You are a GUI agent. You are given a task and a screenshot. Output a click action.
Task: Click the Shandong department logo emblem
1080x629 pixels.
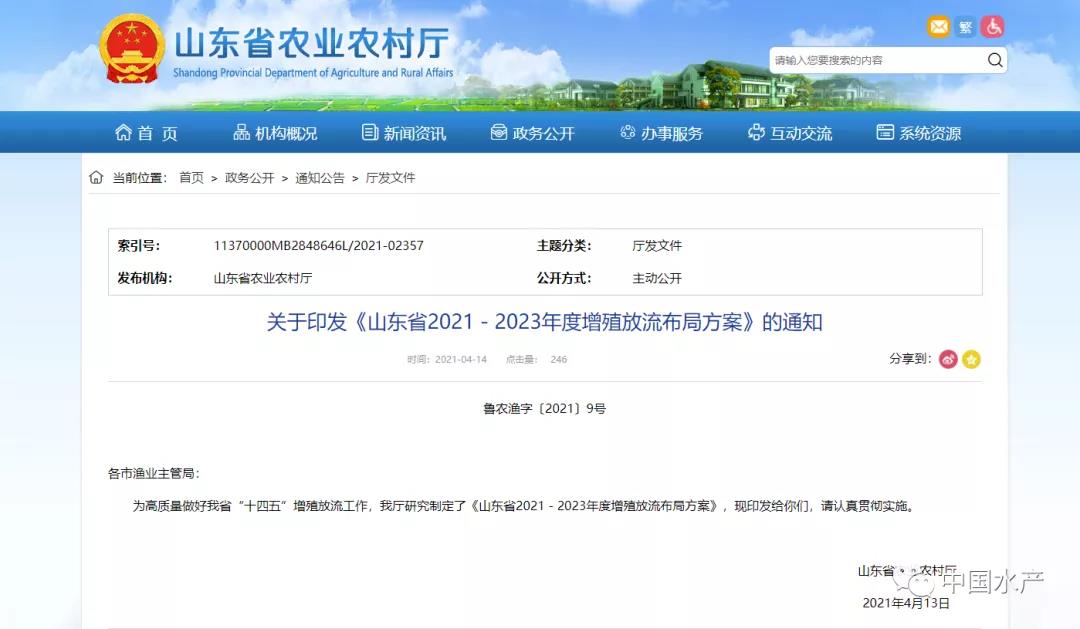[x=131, y=48]
